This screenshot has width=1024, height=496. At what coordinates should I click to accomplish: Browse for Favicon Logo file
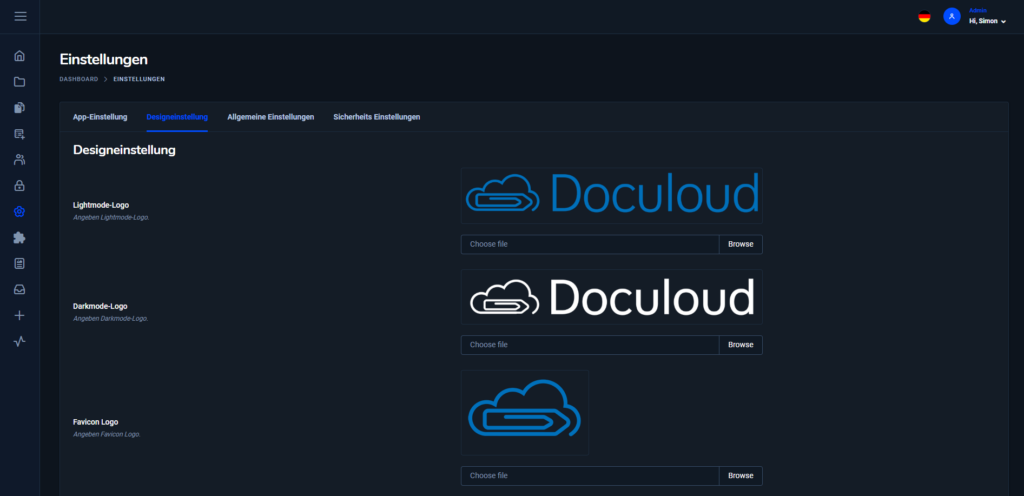pos(741,475)
